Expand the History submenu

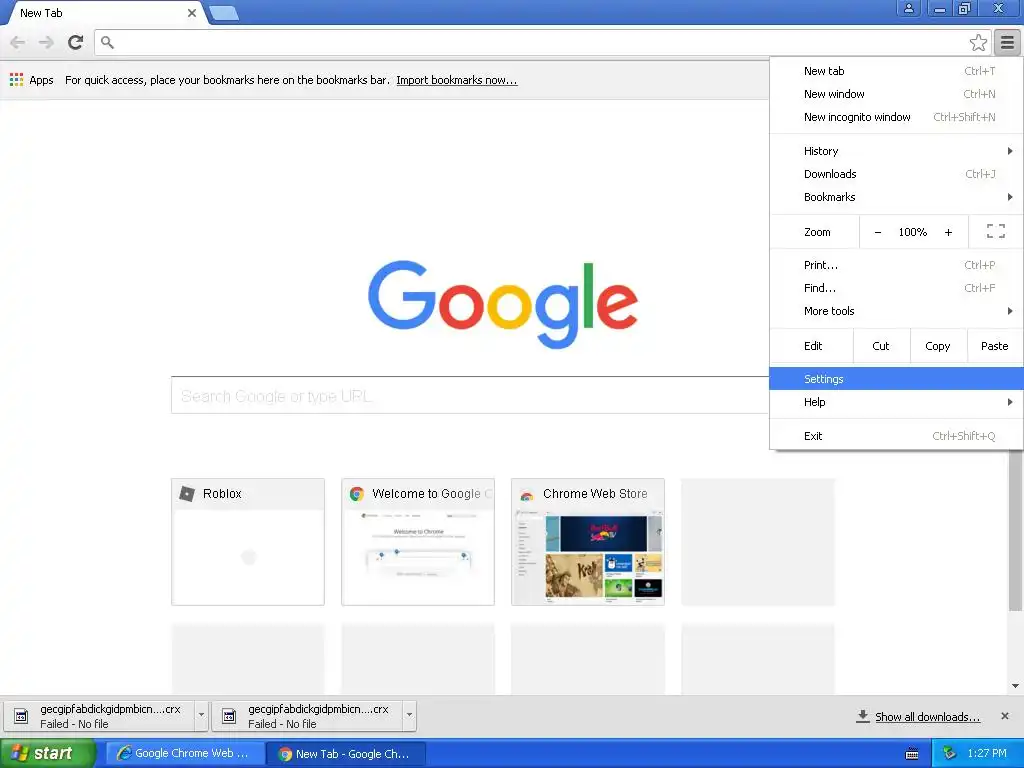896,151
